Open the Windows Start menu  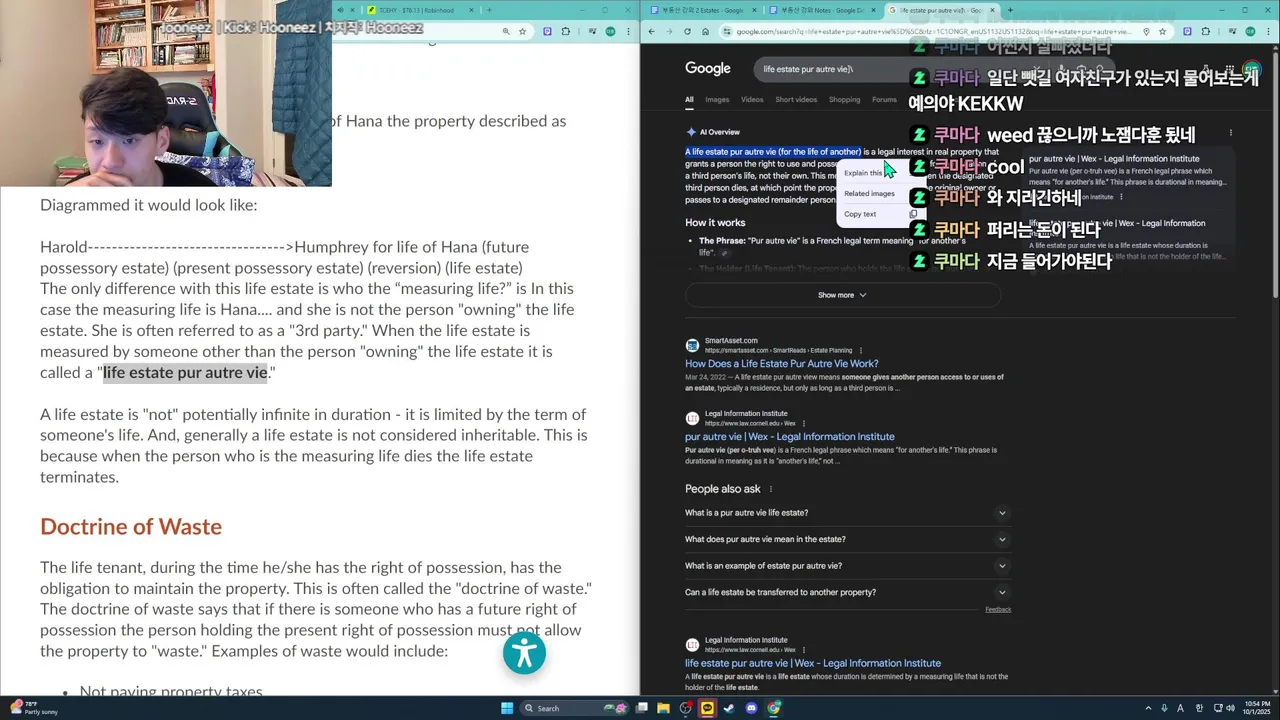[507, 708]
